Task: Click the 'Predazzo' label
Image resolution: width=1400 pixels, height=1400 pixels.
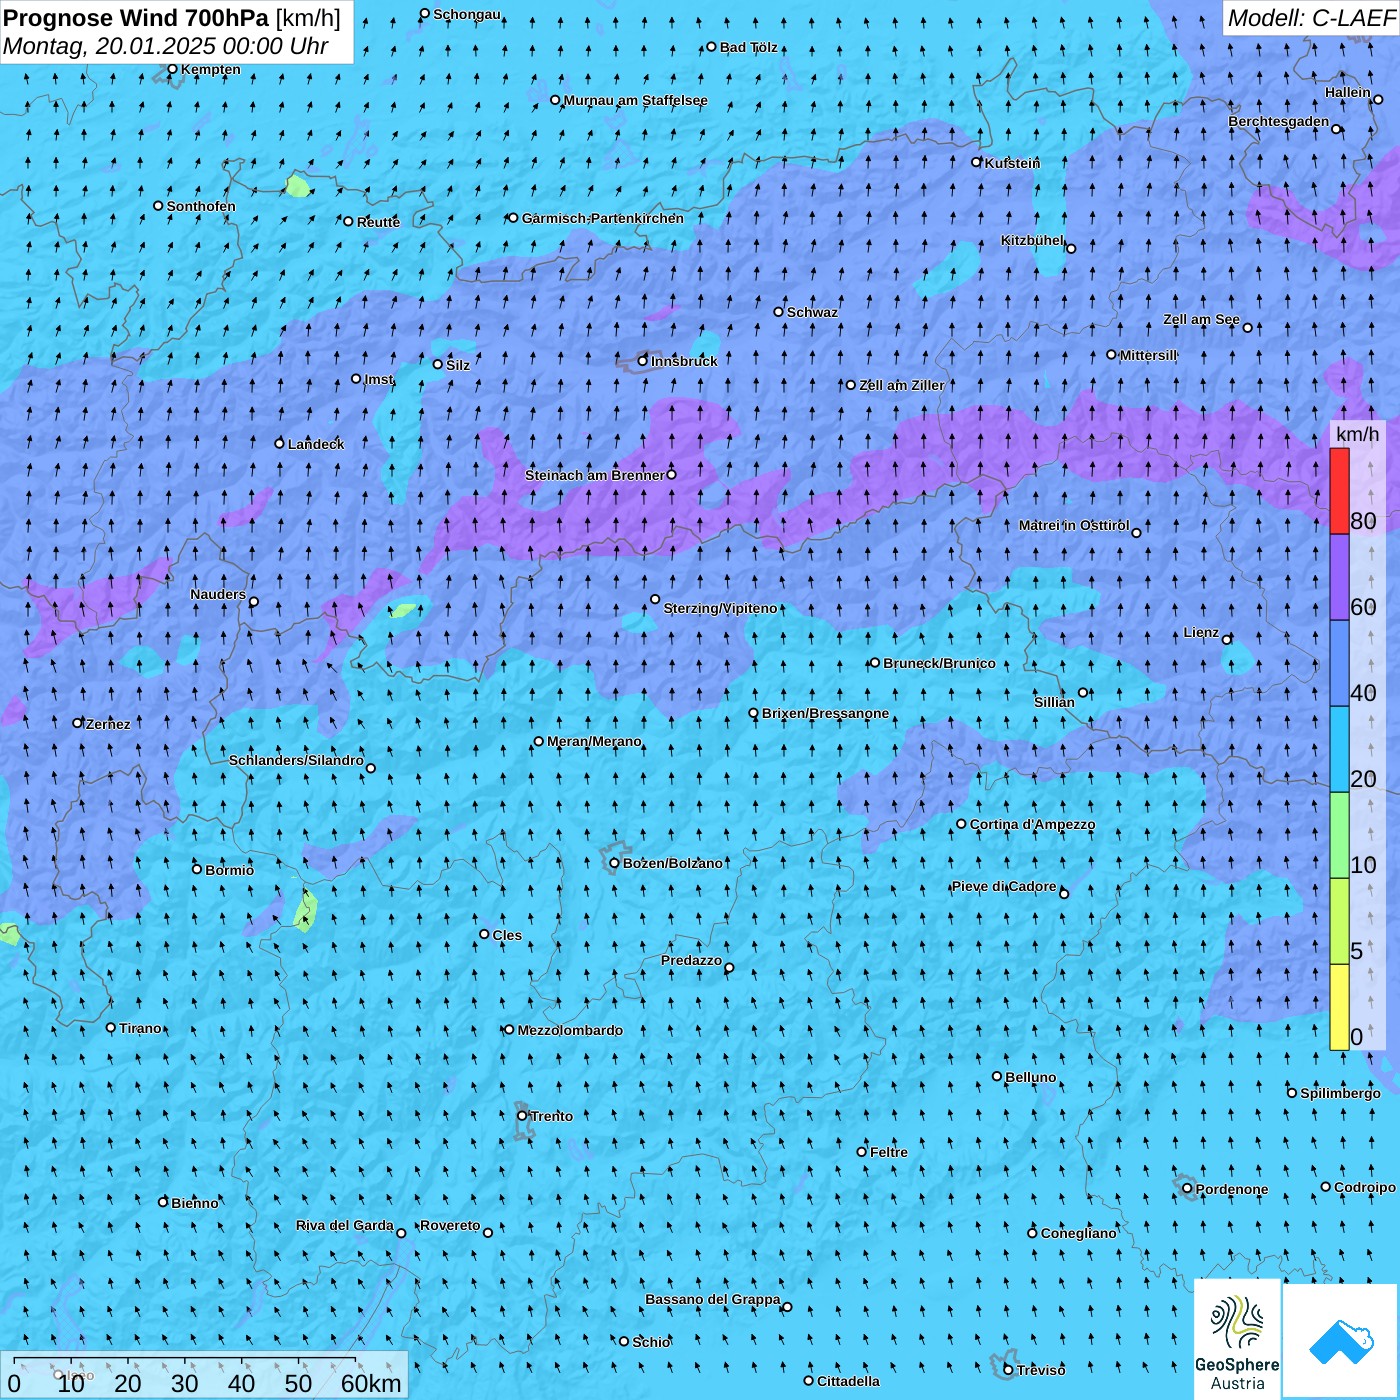Action: click(691, 960)
